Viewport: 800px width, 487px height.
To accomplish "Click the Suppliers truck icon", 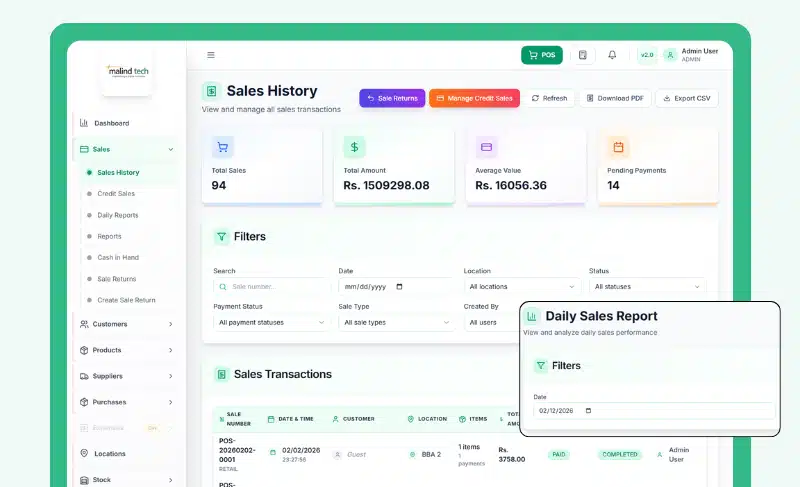I will [84, 376].
